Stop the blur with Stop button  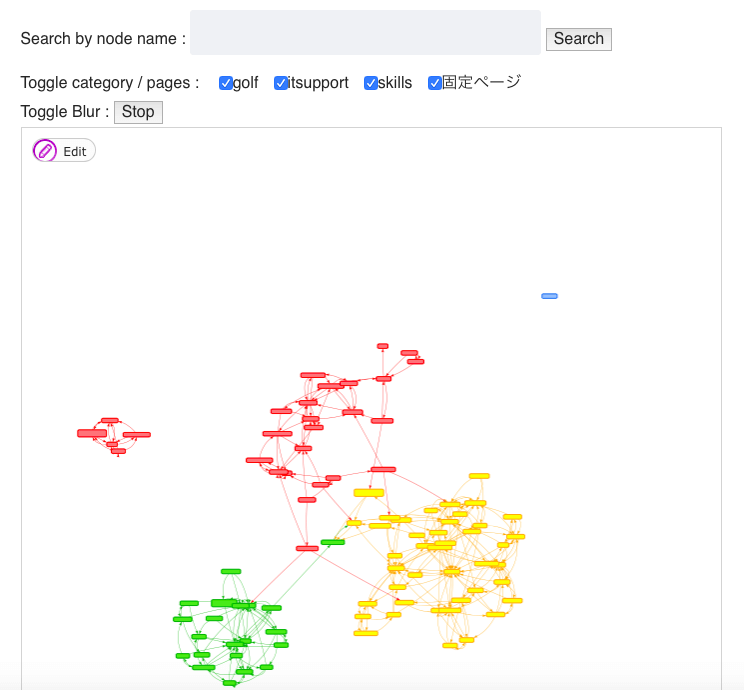[138, 112]
